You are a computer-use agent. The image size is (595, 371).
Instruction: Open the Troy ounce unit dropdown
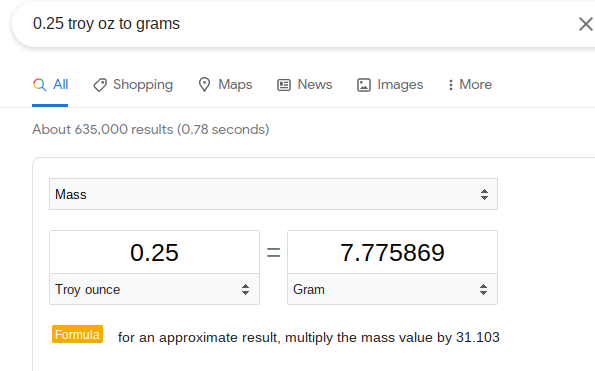(154, 289)
